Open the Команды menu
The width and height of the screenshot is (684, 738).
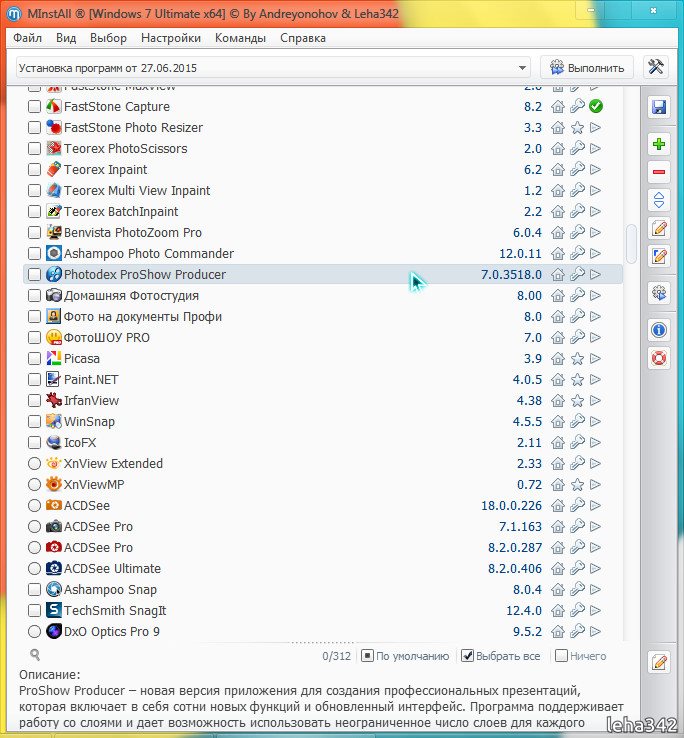pos(240,38)
